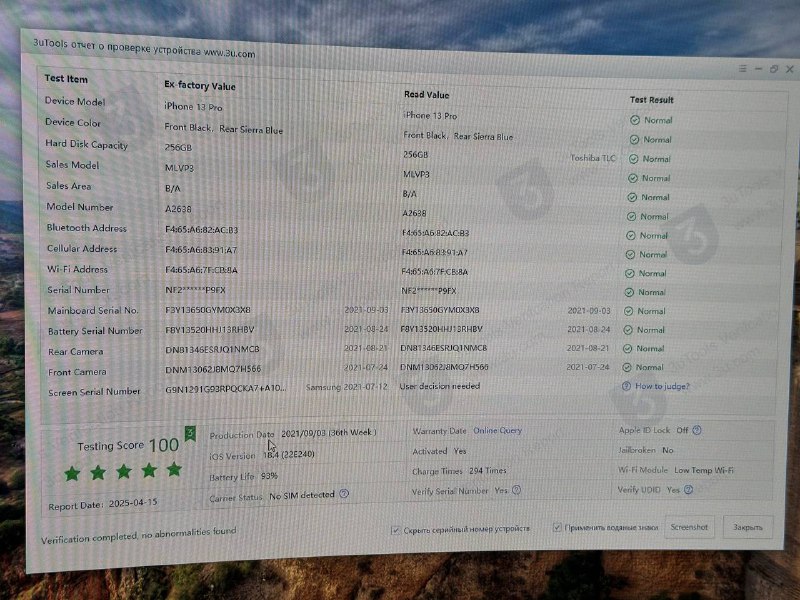Minimize the 3uTools report window
Screen dimensions: 800x600
coord(758,68)
